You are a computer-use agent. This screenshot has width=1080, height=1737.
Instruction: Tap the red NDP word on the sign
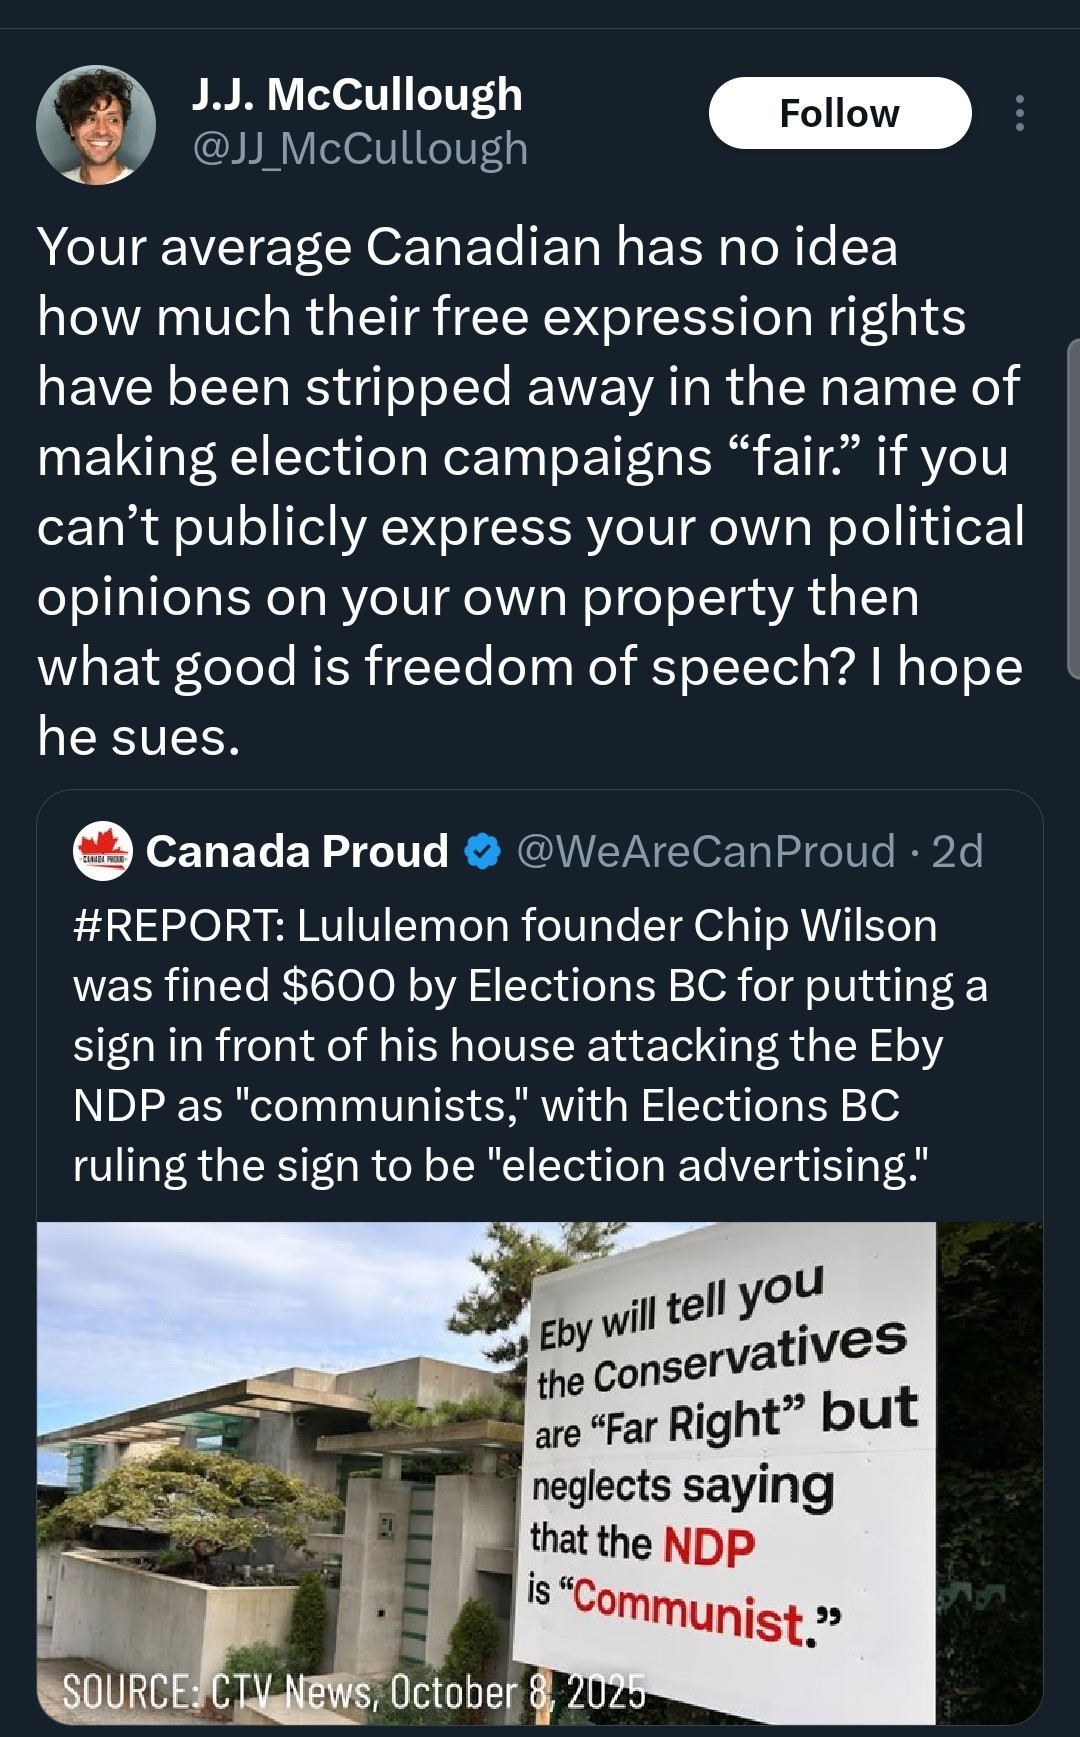(x=708, y=1546)
